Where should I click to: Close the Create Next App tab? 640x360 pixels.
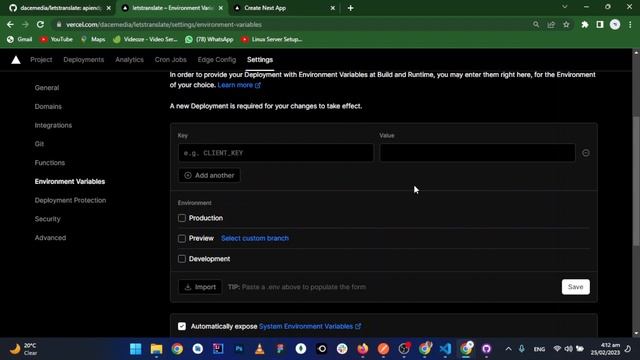332,8
